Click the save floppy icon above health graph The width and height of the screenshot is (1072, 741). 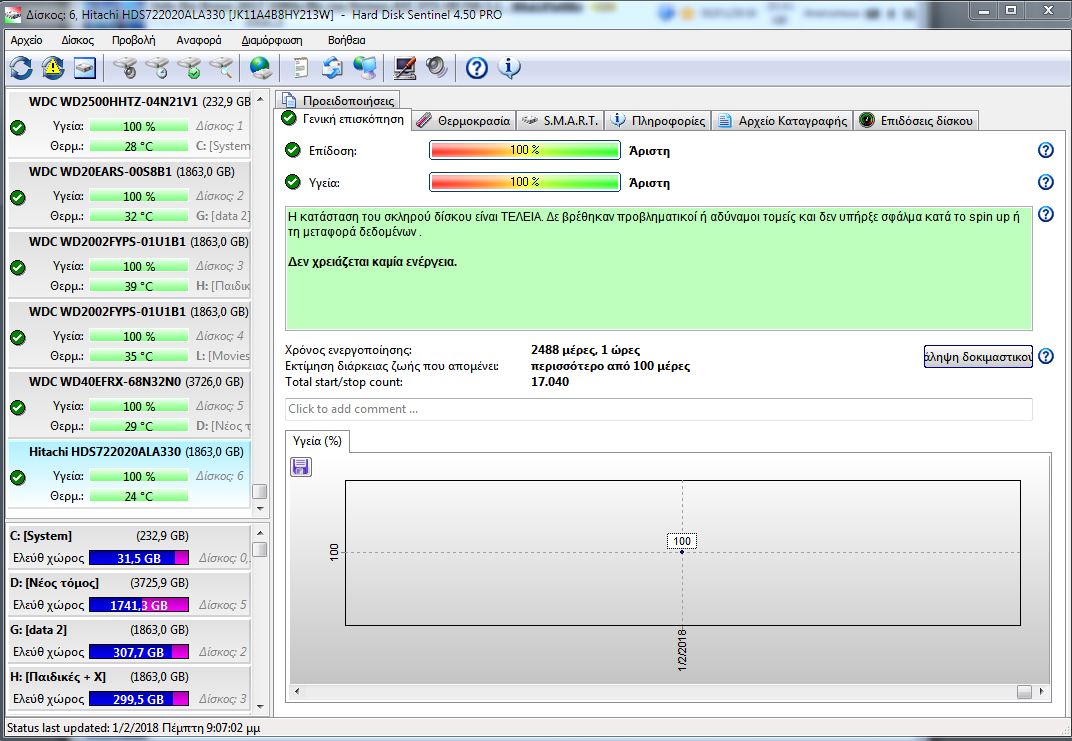click(x=301, y=467)
